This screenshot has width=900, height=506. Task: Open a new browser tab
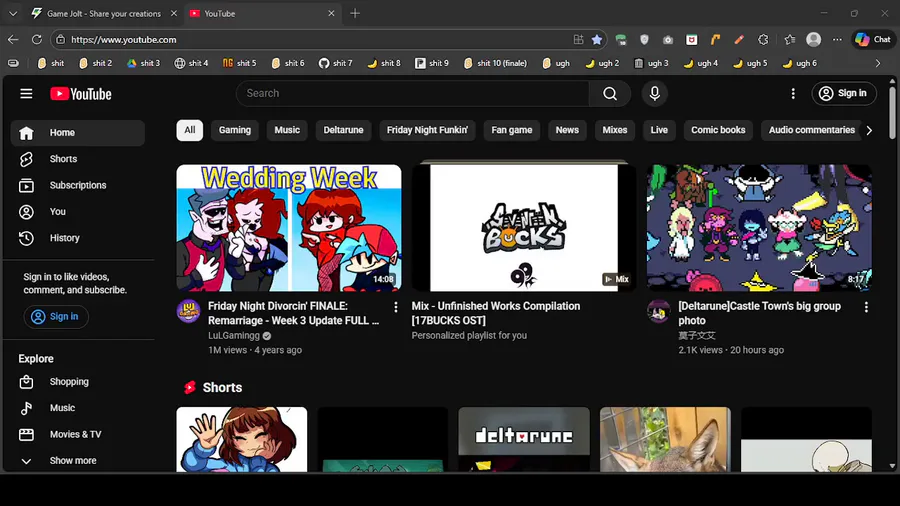[x=355, y=13]
